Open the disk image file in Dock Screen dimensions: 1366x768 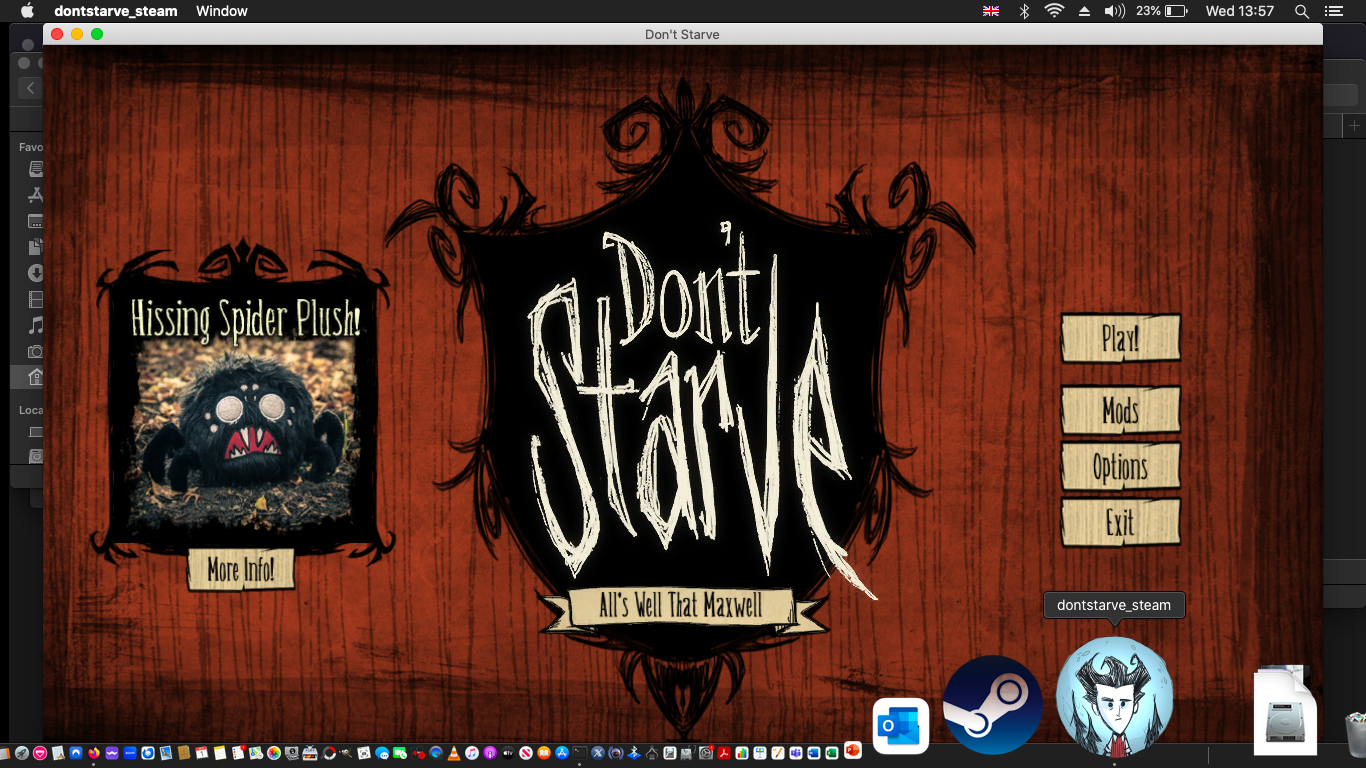(x=1285, y=710)
